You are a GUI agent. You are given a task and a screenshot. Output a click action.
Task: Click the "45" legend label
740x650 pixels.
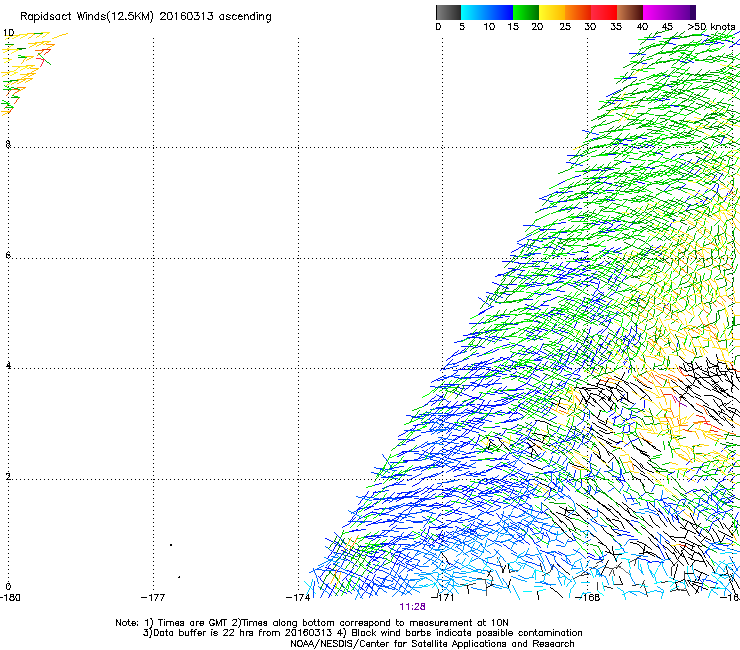[x=667, y=27]
